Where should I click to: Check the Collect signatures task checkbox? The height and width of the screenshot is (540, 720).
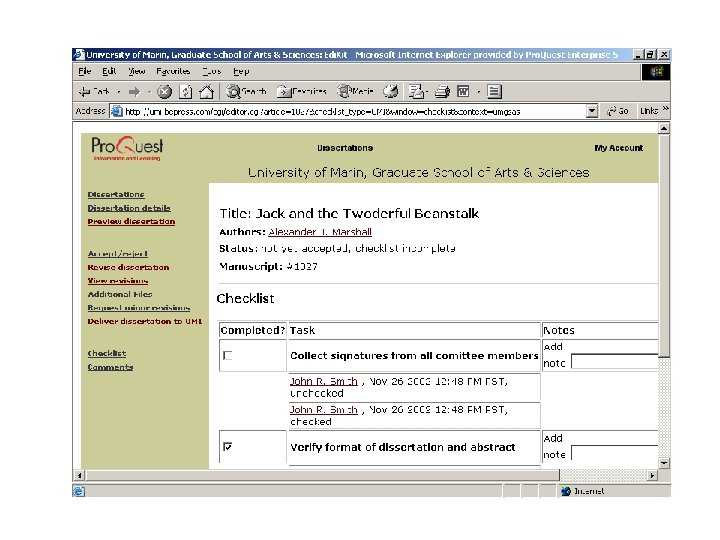click(x=227, y=355)
